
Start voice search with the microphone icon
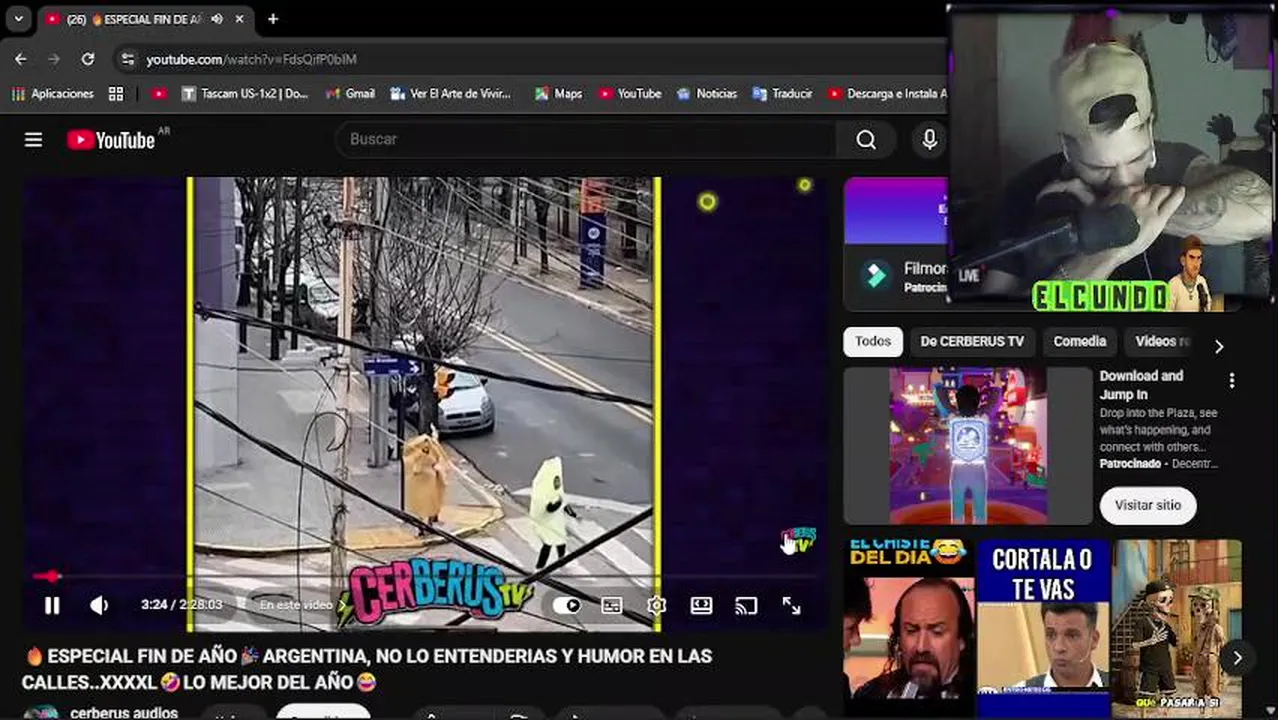[929, 140]
